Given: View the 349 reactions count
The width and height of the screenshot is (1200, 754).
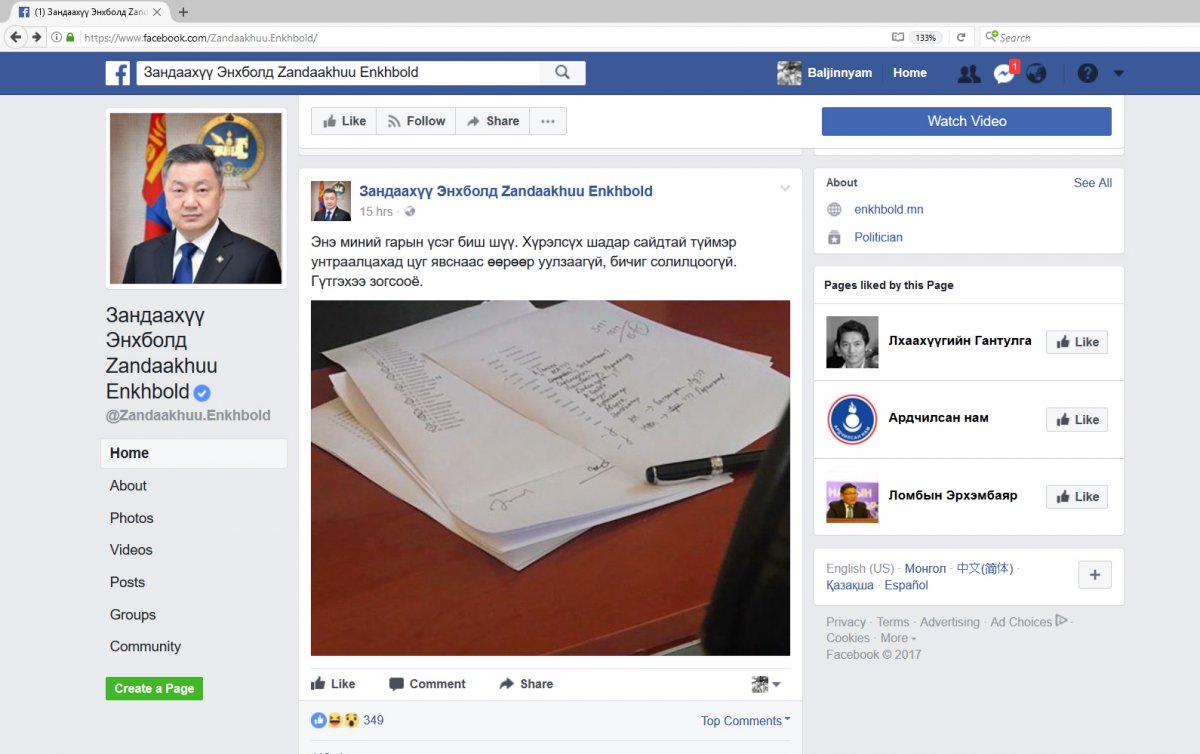Looking at the screenshot, I should (x=373, y=720).
